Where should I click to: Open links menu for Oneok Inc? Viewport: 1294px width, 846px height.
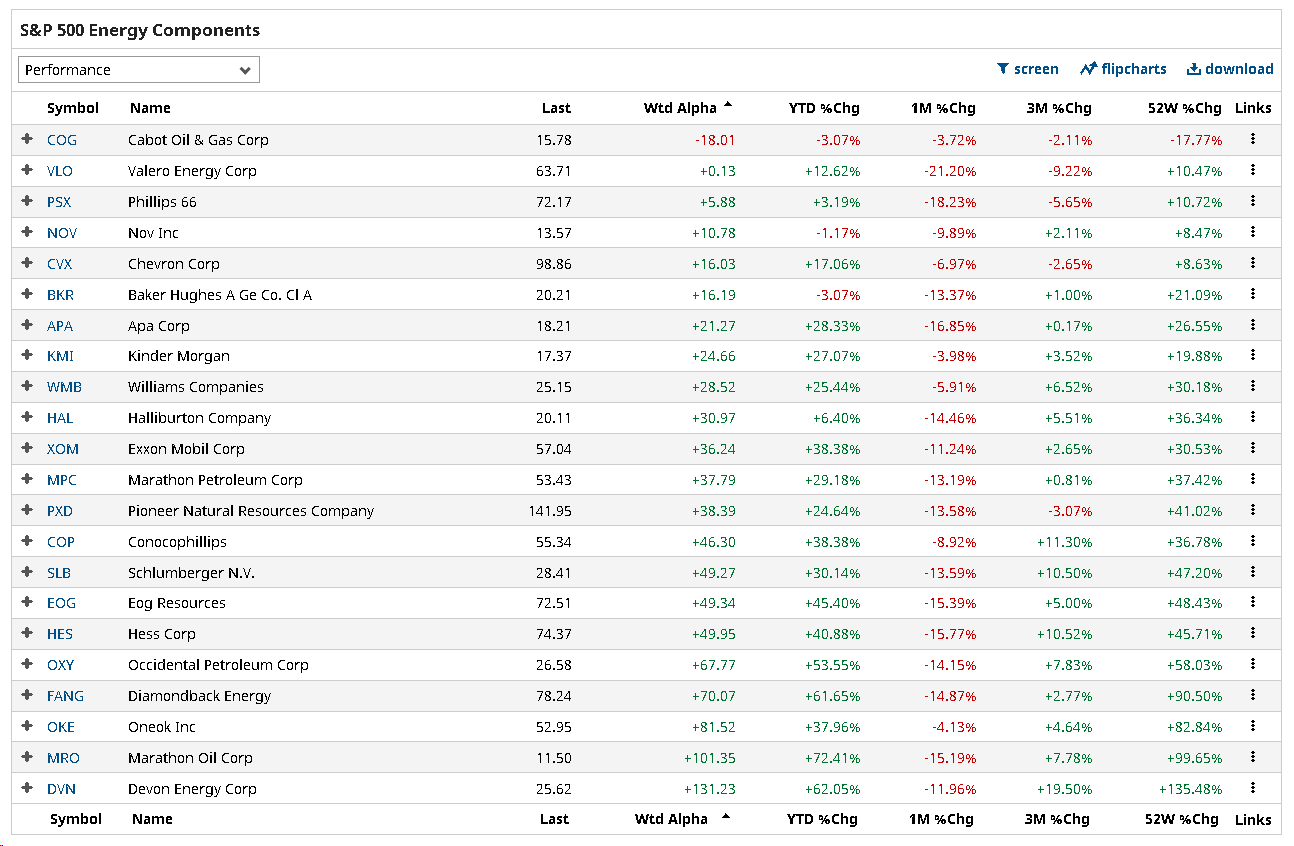tap(1253, 727)
